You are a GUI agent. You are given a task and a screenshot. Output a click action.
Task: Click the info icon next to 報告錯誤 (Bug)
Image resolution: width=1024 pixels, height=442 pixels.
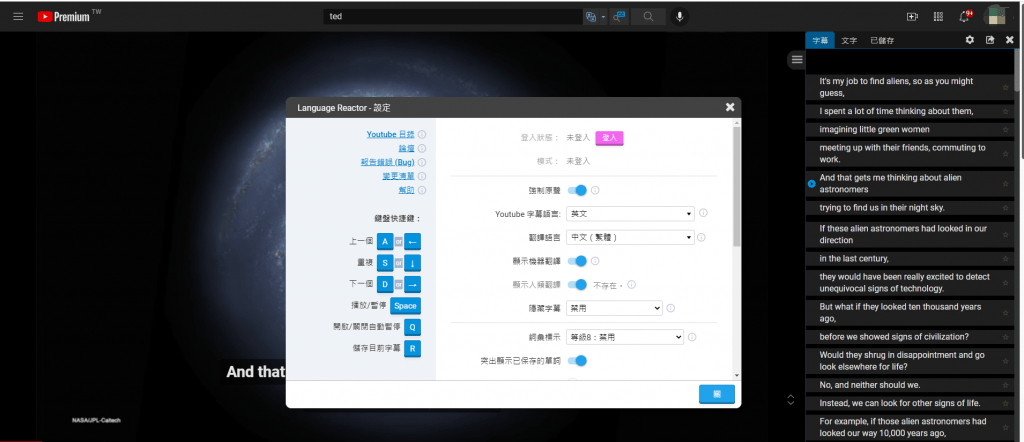(x=422, y=163)
